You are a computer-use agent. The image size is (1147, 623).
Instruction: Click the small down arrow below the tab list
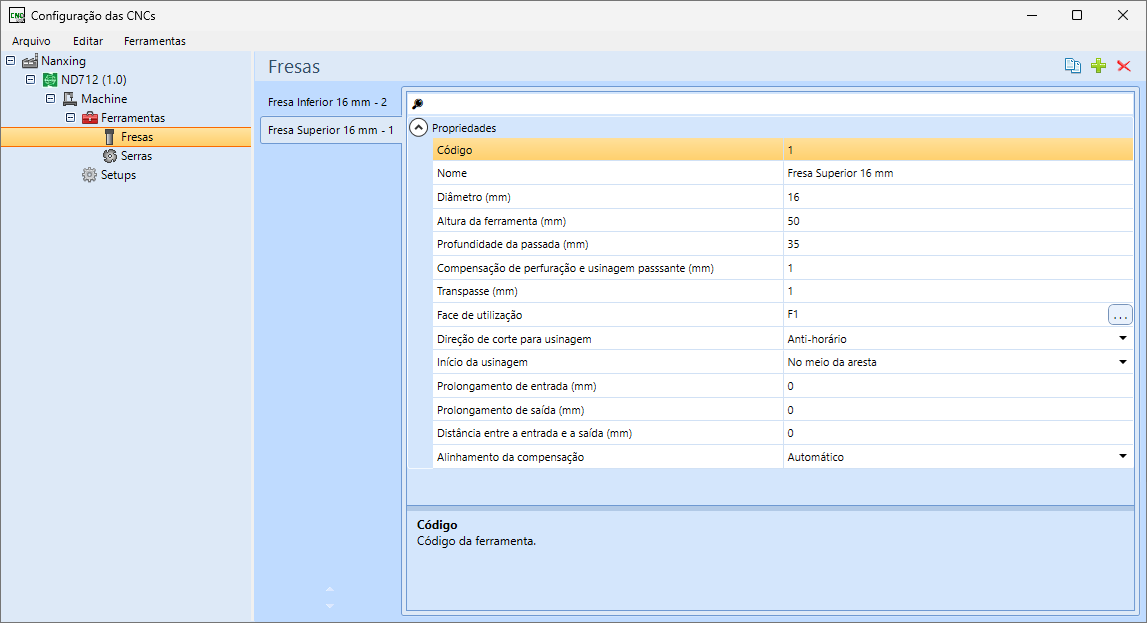[x=329, y=606]
